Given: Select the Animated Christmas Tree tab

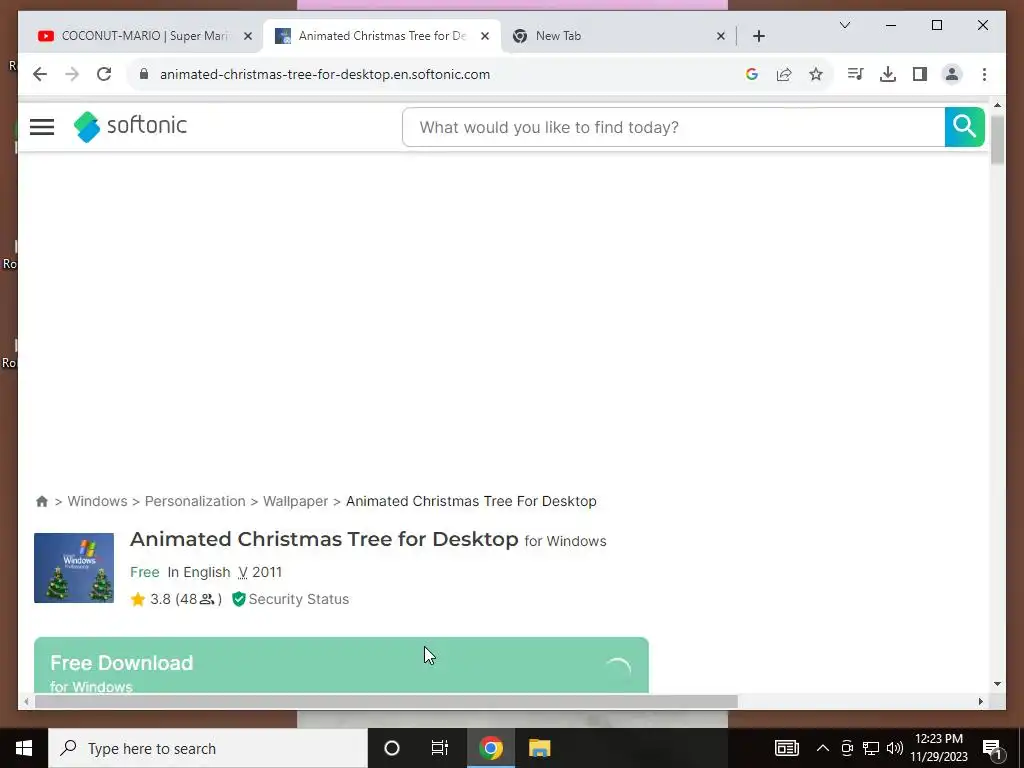Looking at the screenshot, I should point(382,36).
